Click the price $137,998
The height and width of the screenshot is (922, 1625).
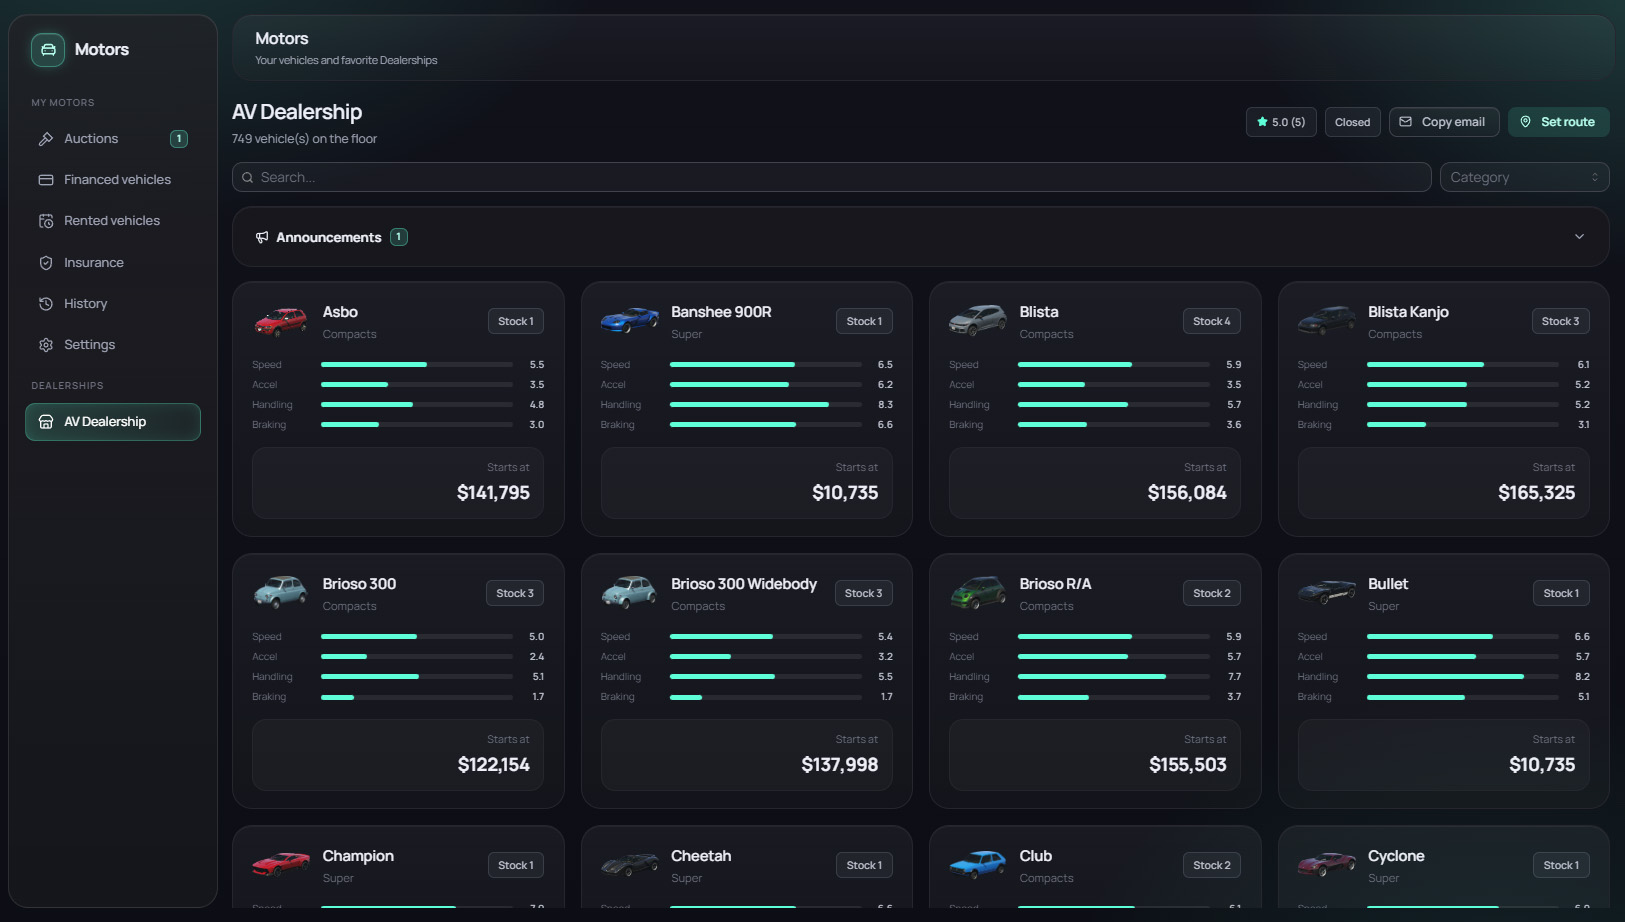coord(839,765)
